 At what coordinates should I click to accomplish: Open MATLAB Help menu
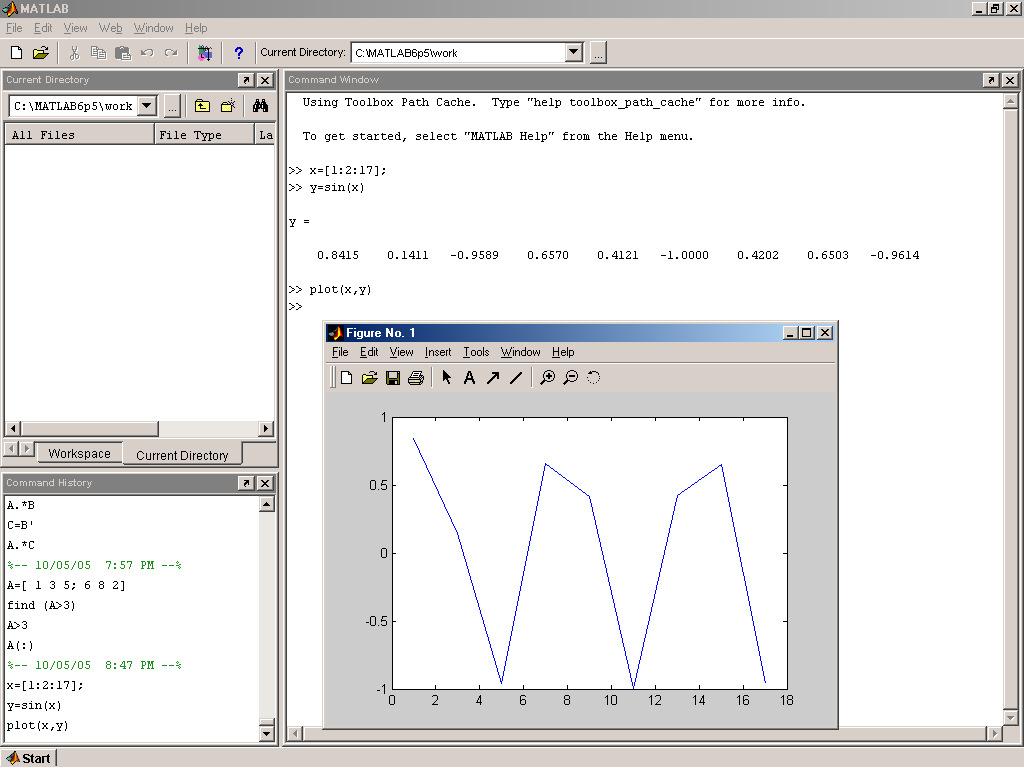tap(196, 28)
